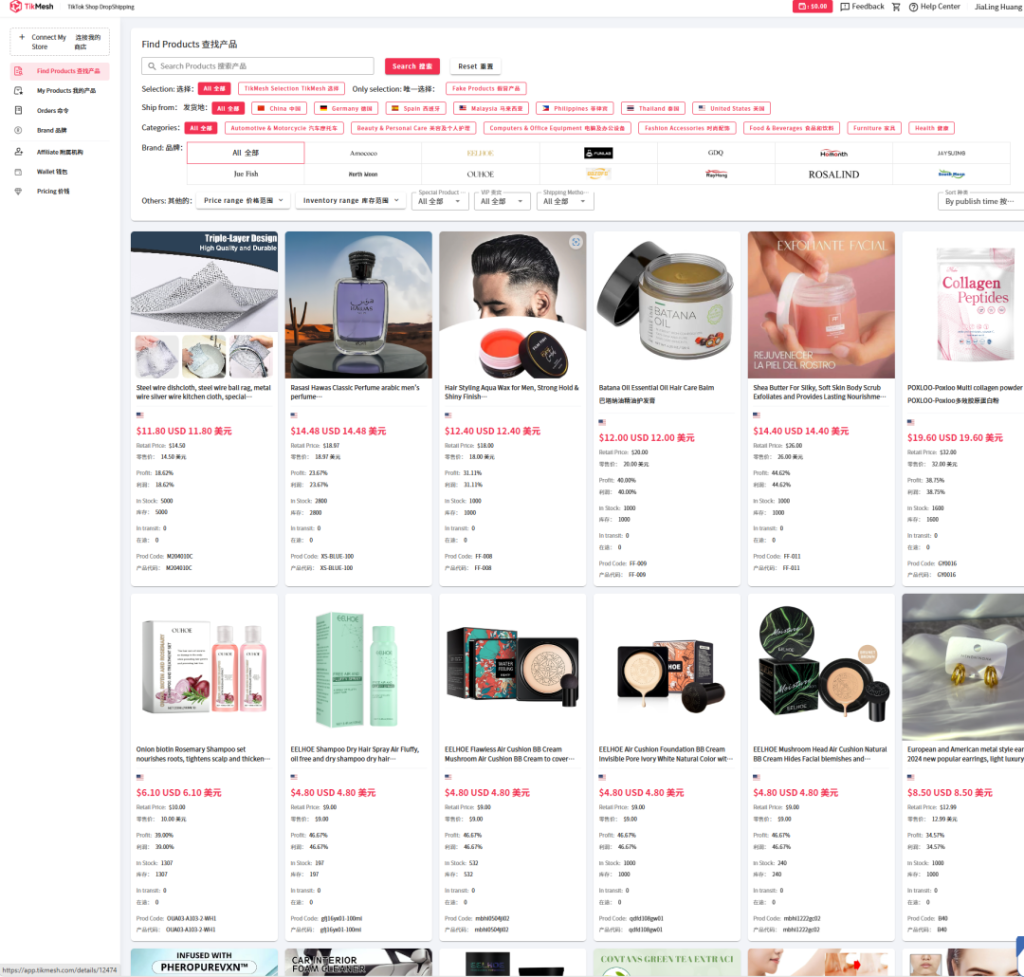Open Rasasi Hawas Classic Perfume title link

click(355, 392)
